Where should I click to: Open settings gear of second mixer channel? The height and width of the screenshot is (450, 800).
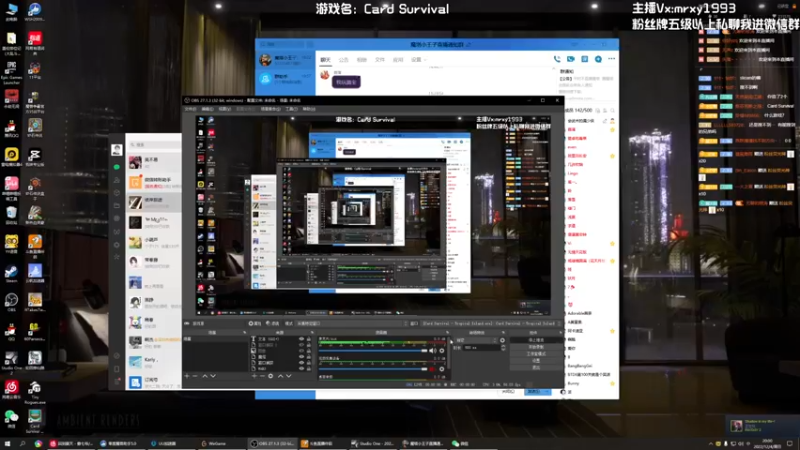click(x=442, y=369)
